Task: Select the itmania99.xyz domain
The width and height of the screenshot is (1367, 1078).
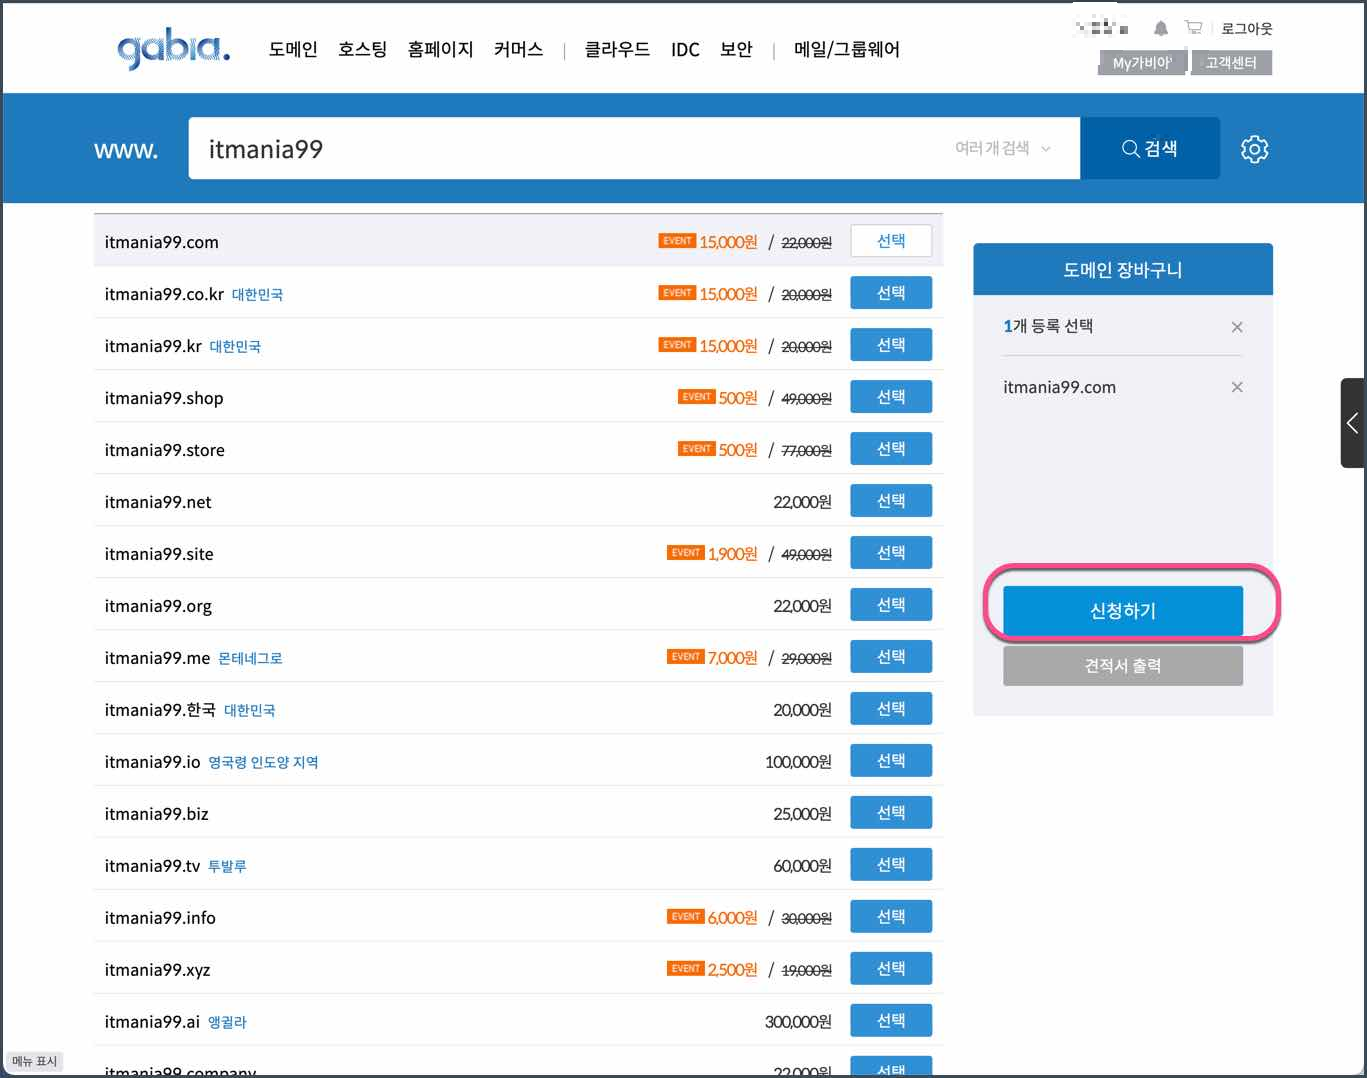Action: pyautogui.click(x=891, y=969)
